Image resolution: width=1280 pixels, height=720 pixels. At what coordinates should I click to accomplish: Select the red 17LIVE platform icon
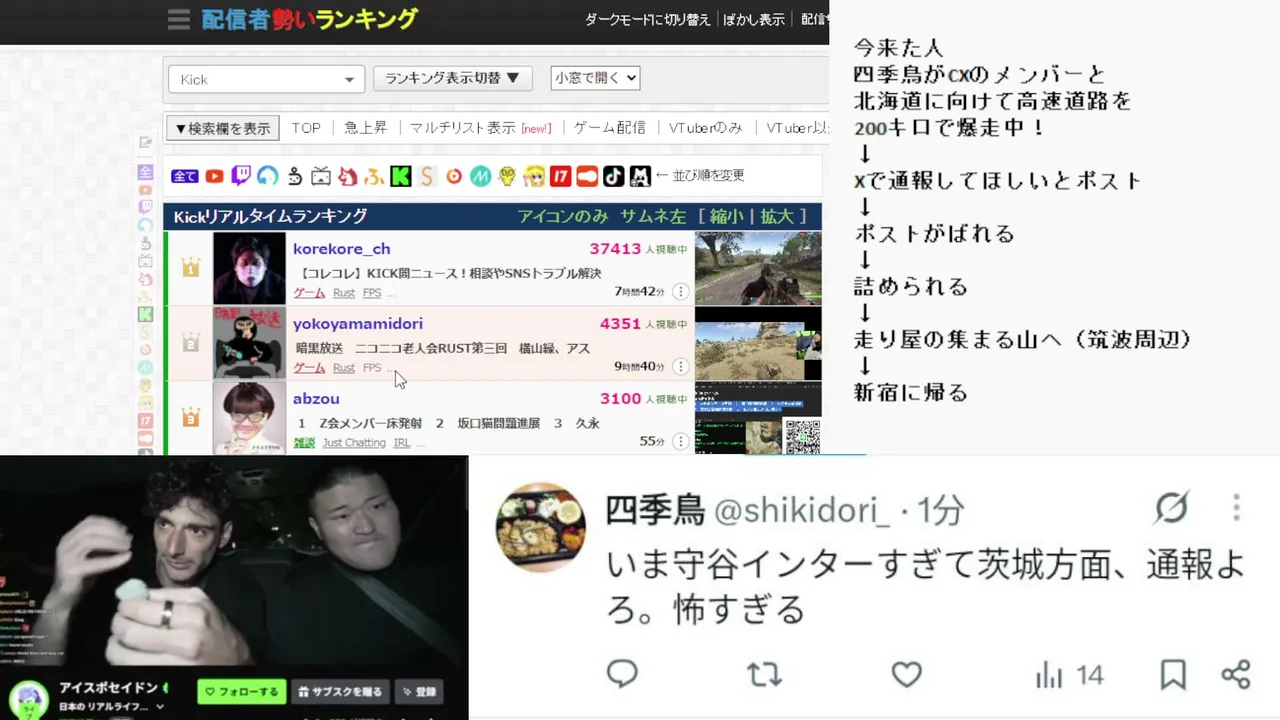(561, 177)
